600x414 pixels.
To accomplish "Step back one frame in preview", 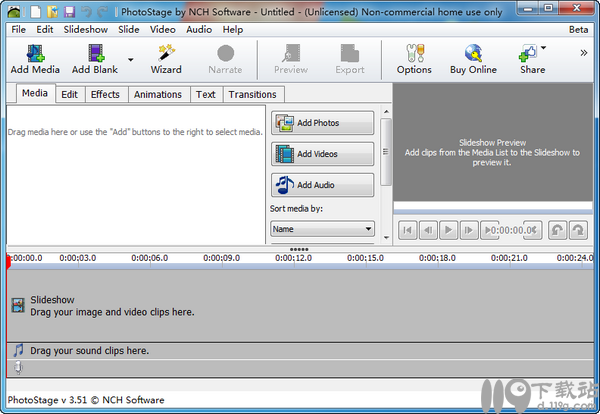I will click(428, 230).
